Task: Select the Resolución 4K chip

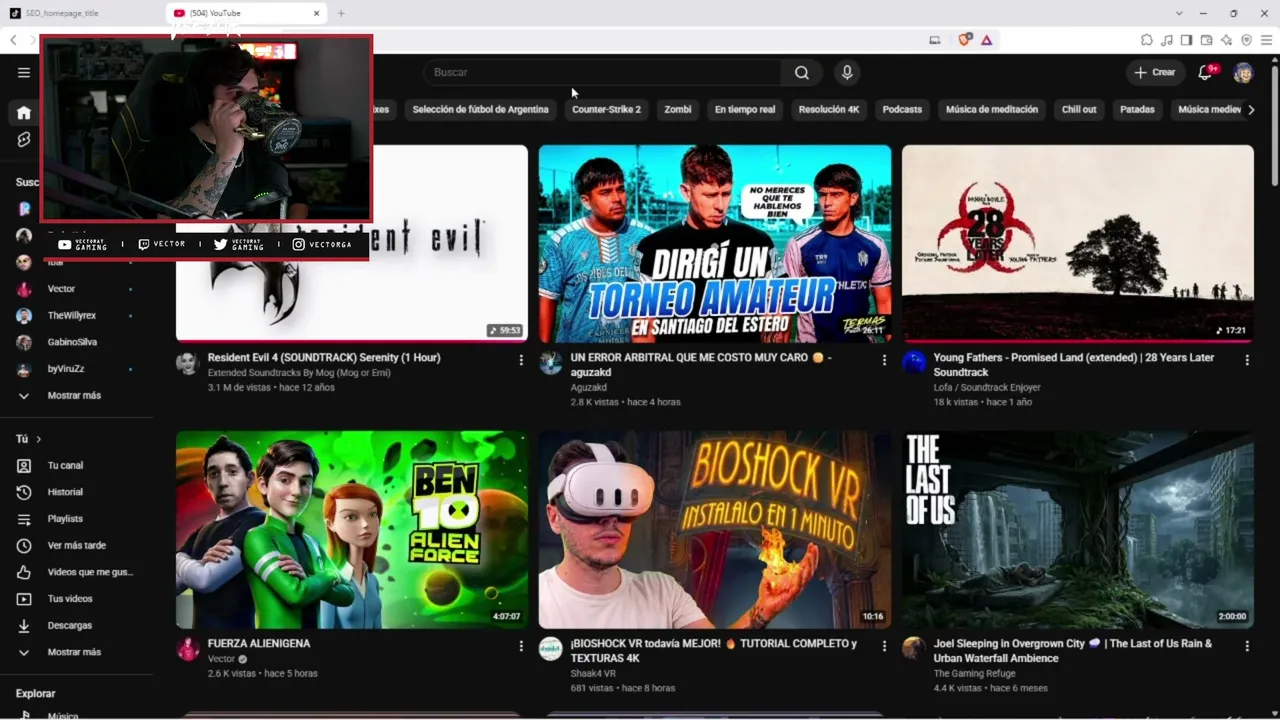Action: (829, 110)
